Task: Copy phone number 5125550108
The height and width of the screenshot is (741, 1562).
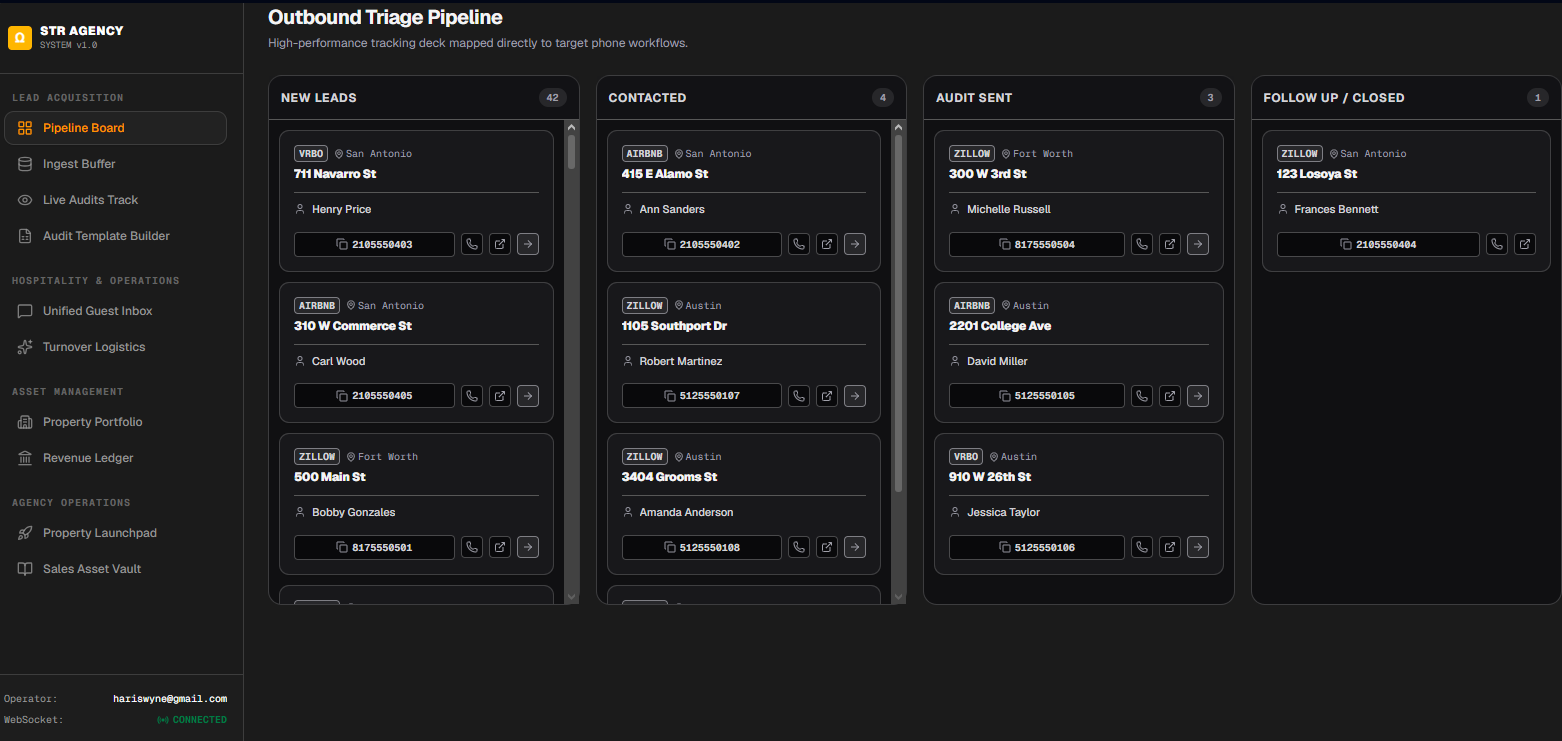Action: tap(702, 547)
